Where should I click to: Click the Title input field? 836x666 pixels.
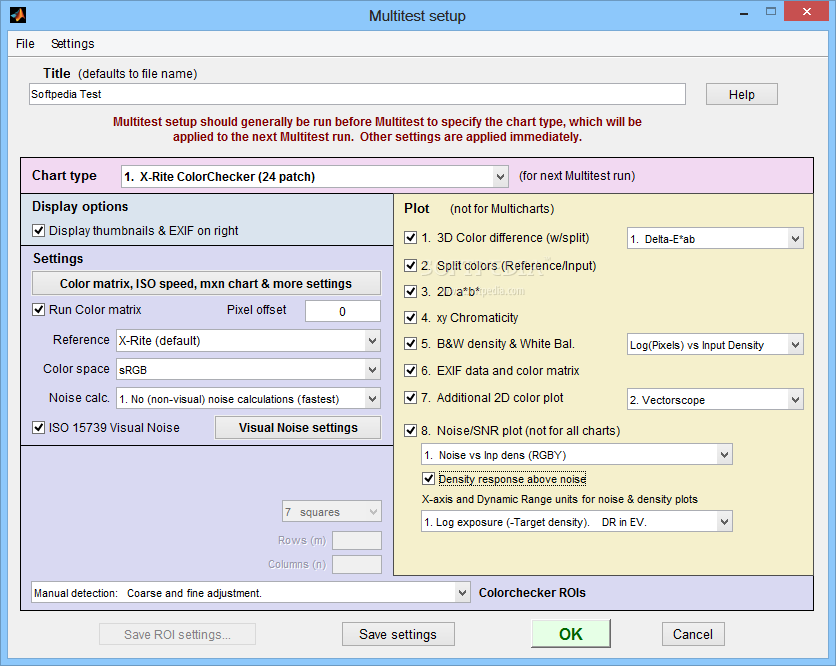tap(357, 94)
